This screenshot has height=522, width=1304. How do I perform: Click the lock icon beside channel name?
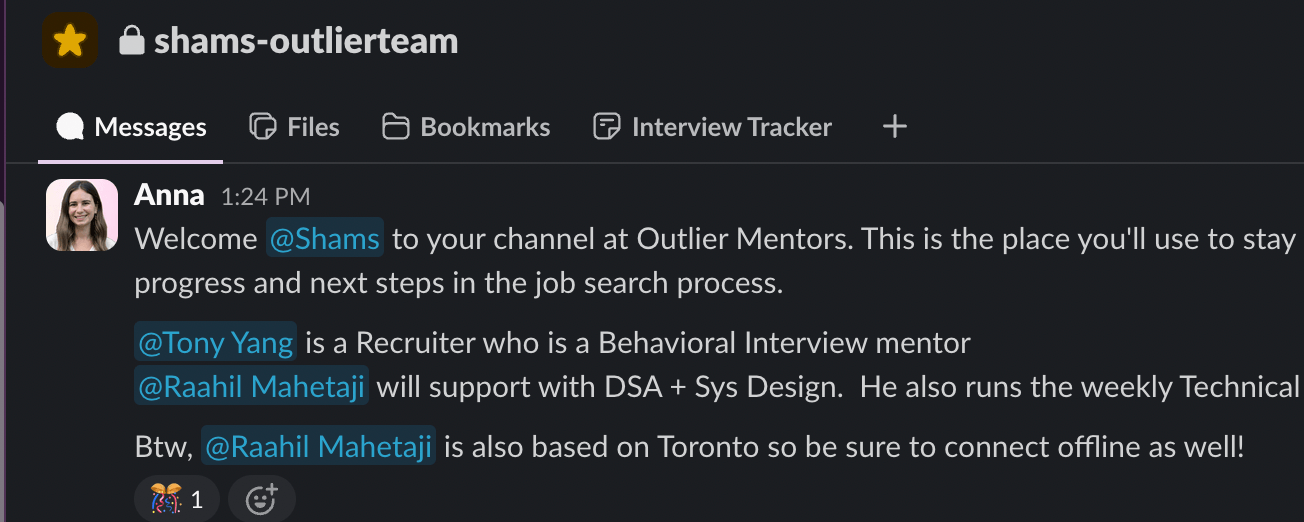131,41
